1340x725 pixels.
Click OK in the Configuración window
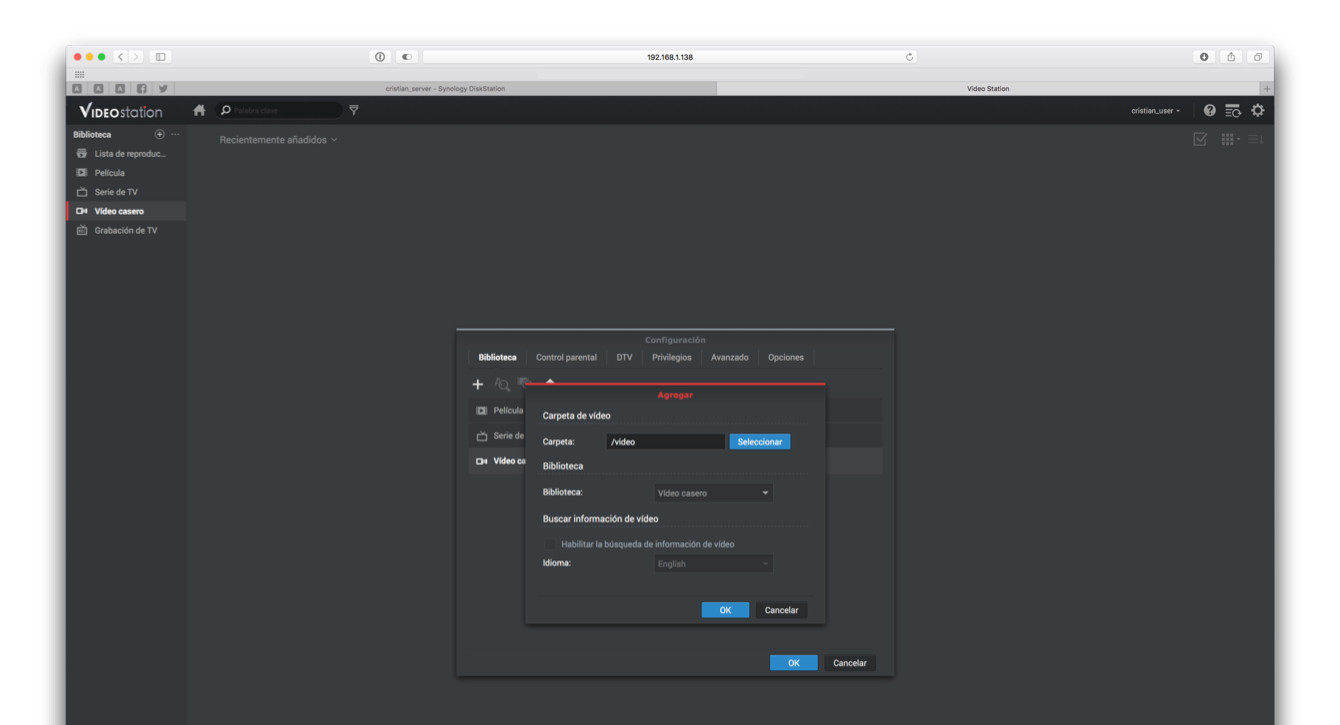pyautogui.click(x=793, y=663)
